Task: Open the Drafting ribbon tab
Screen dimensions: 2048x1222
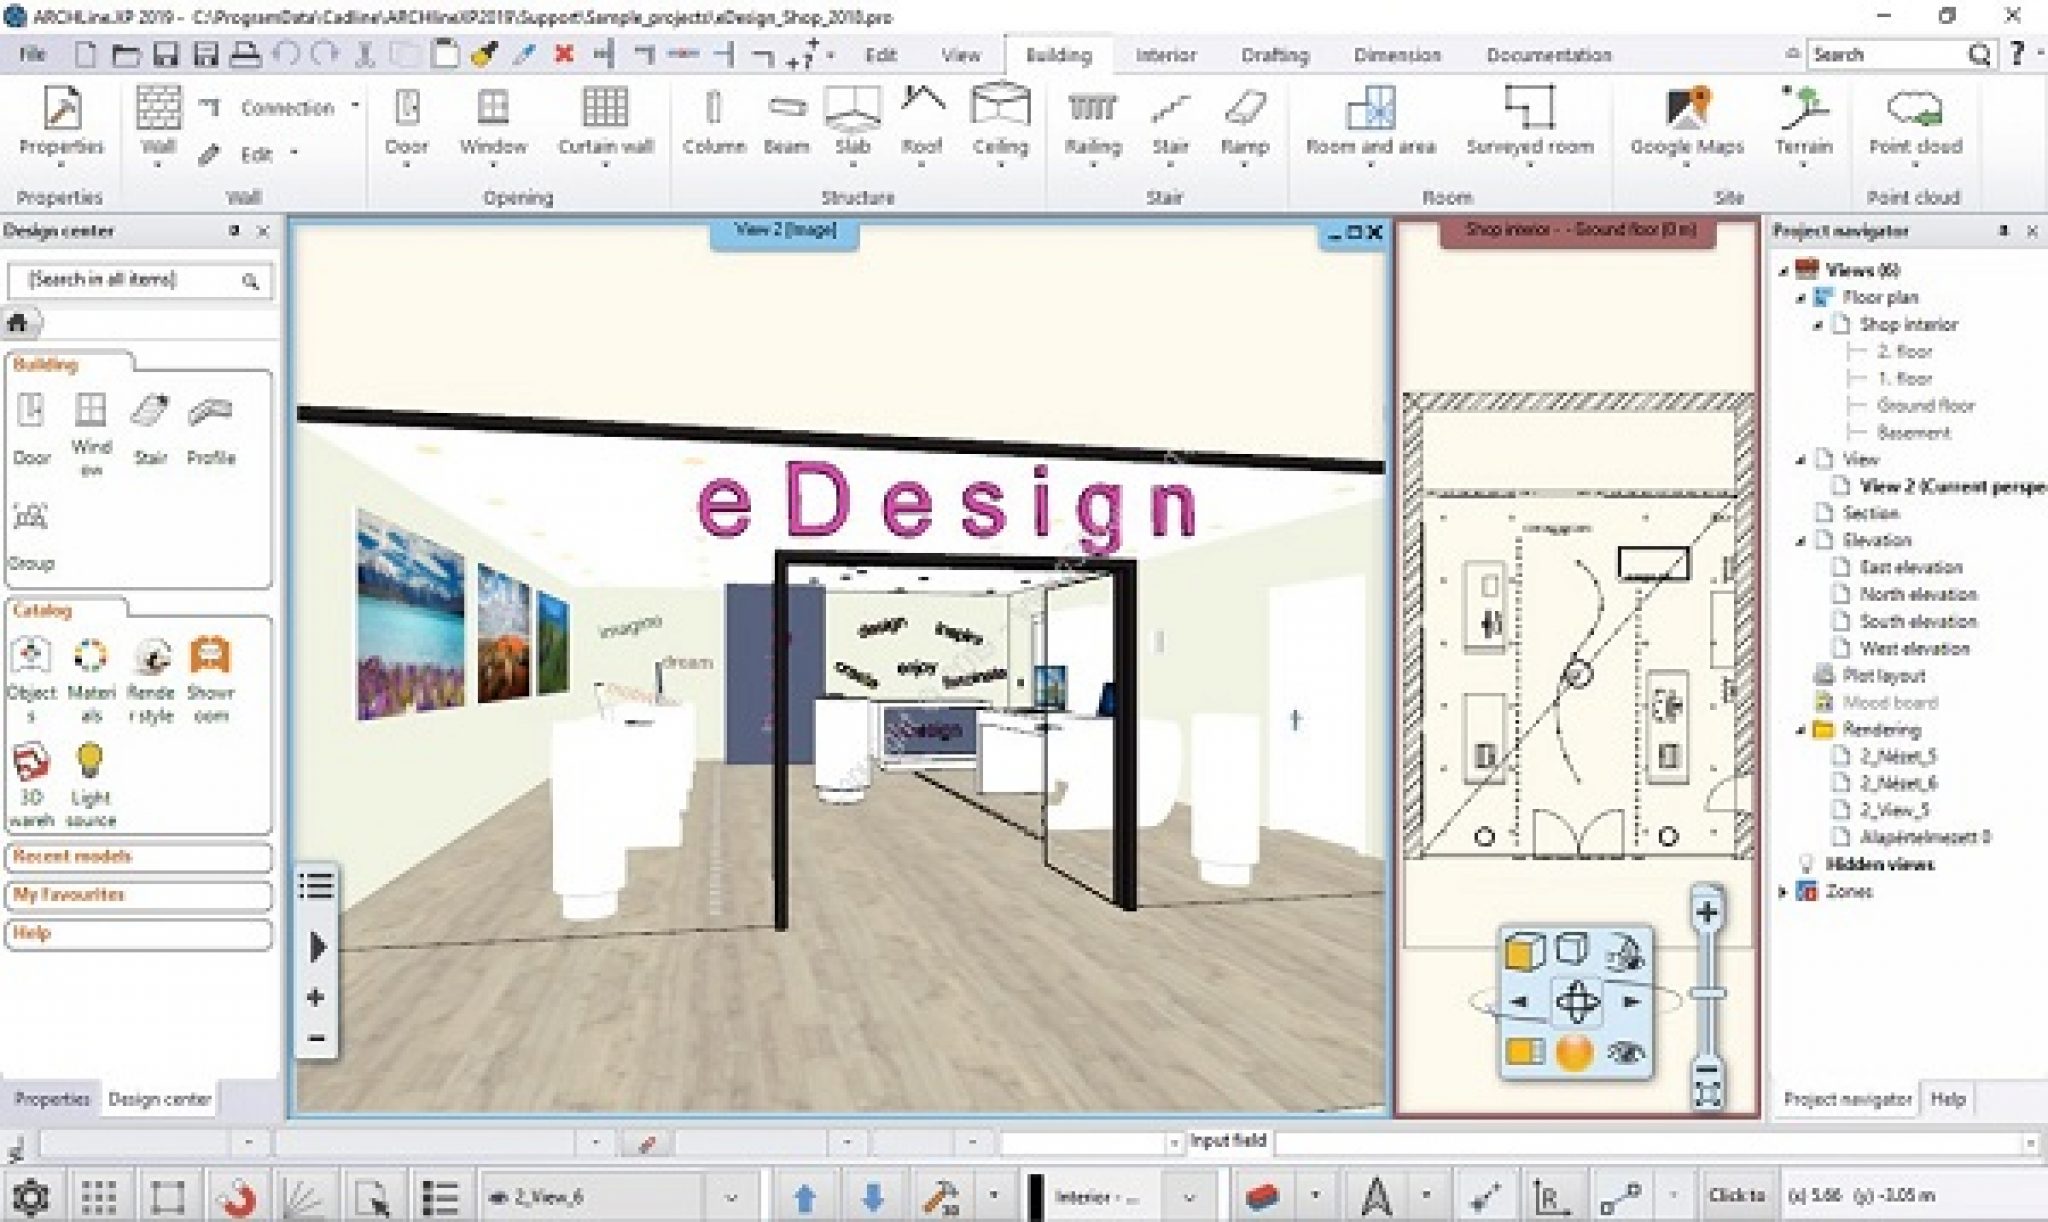Action: click(1274, 55)
